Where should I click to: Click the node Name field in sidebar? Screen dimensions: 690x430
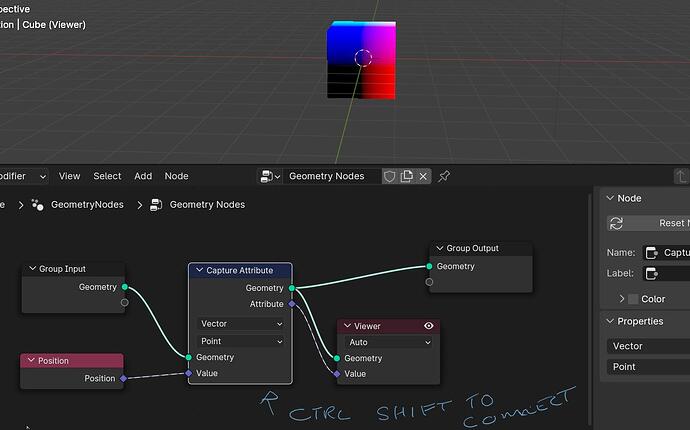point(666,253)
